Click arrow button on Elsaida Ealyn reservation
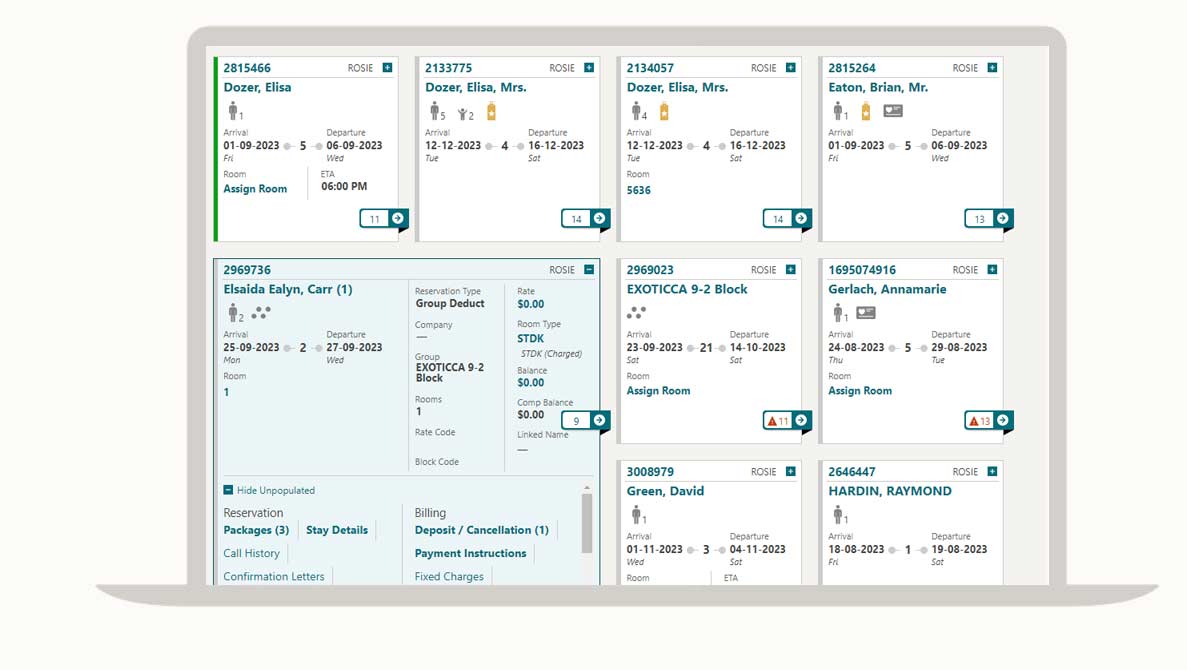The image size is (1187, 670). [x=599, y=421]
